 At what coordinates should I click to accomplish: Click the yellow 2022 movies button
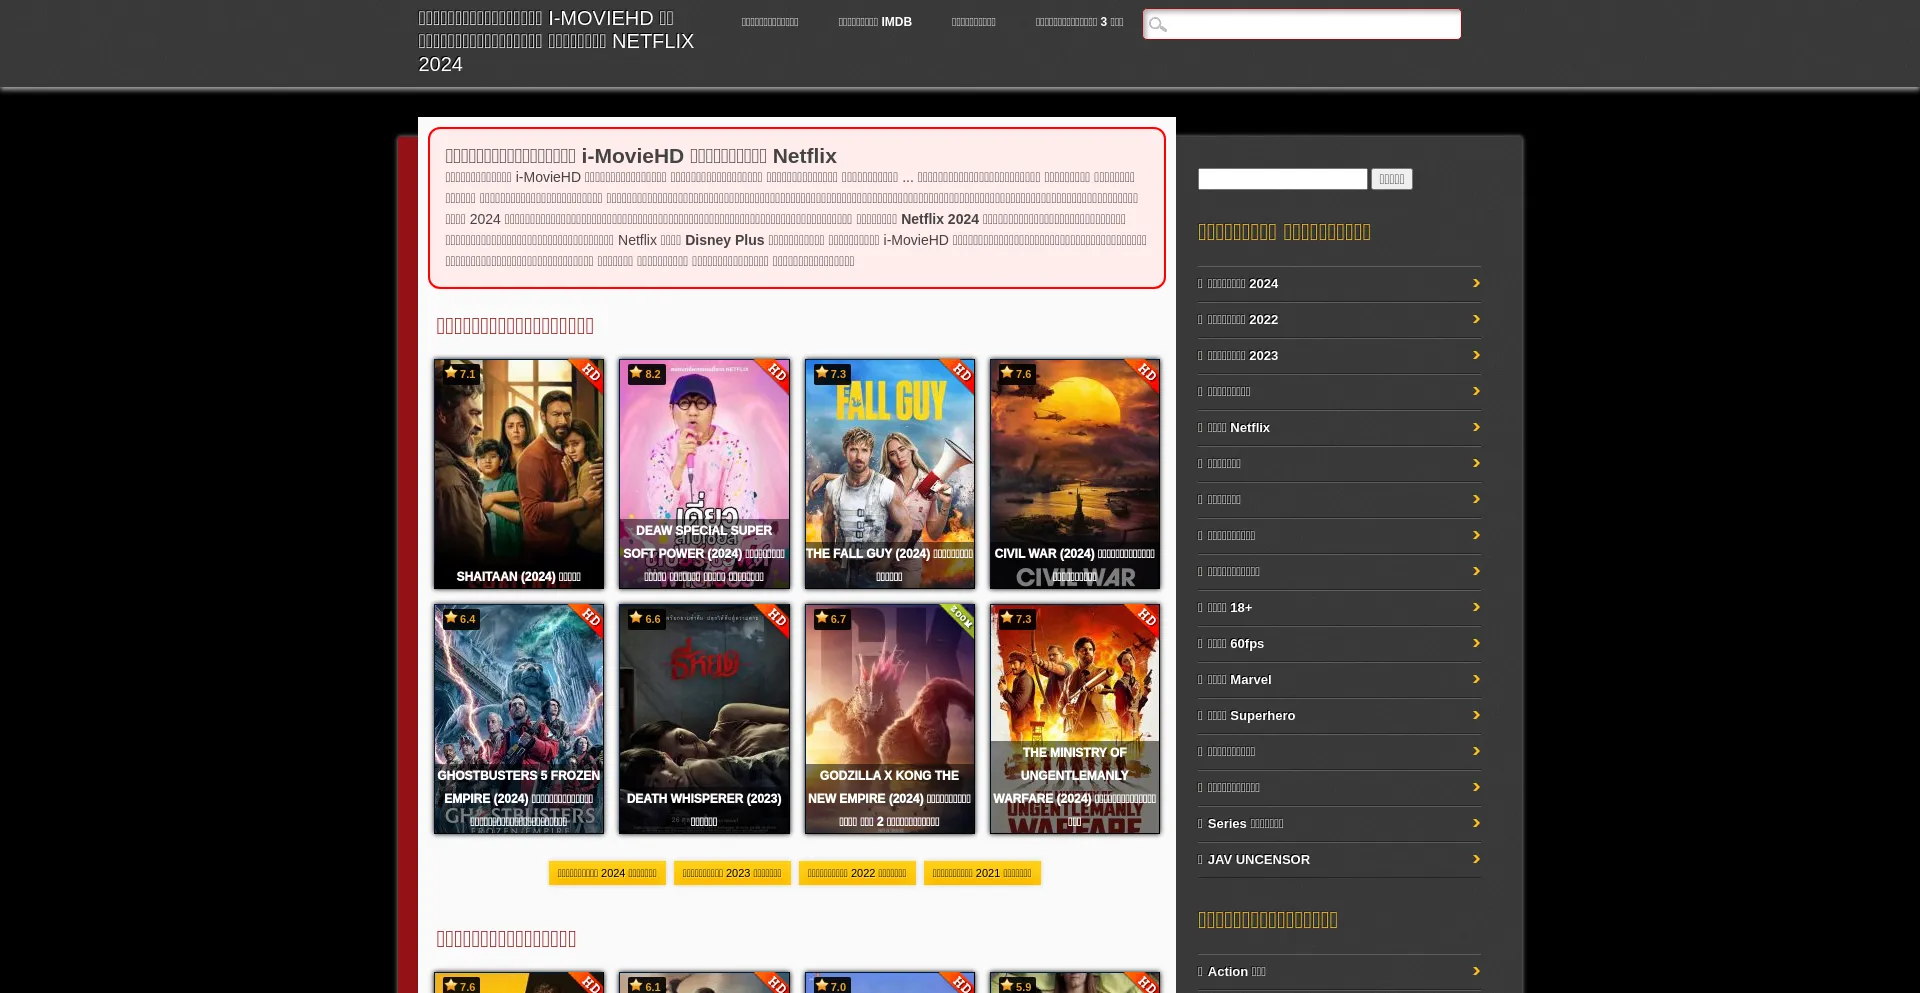[857, 873]
